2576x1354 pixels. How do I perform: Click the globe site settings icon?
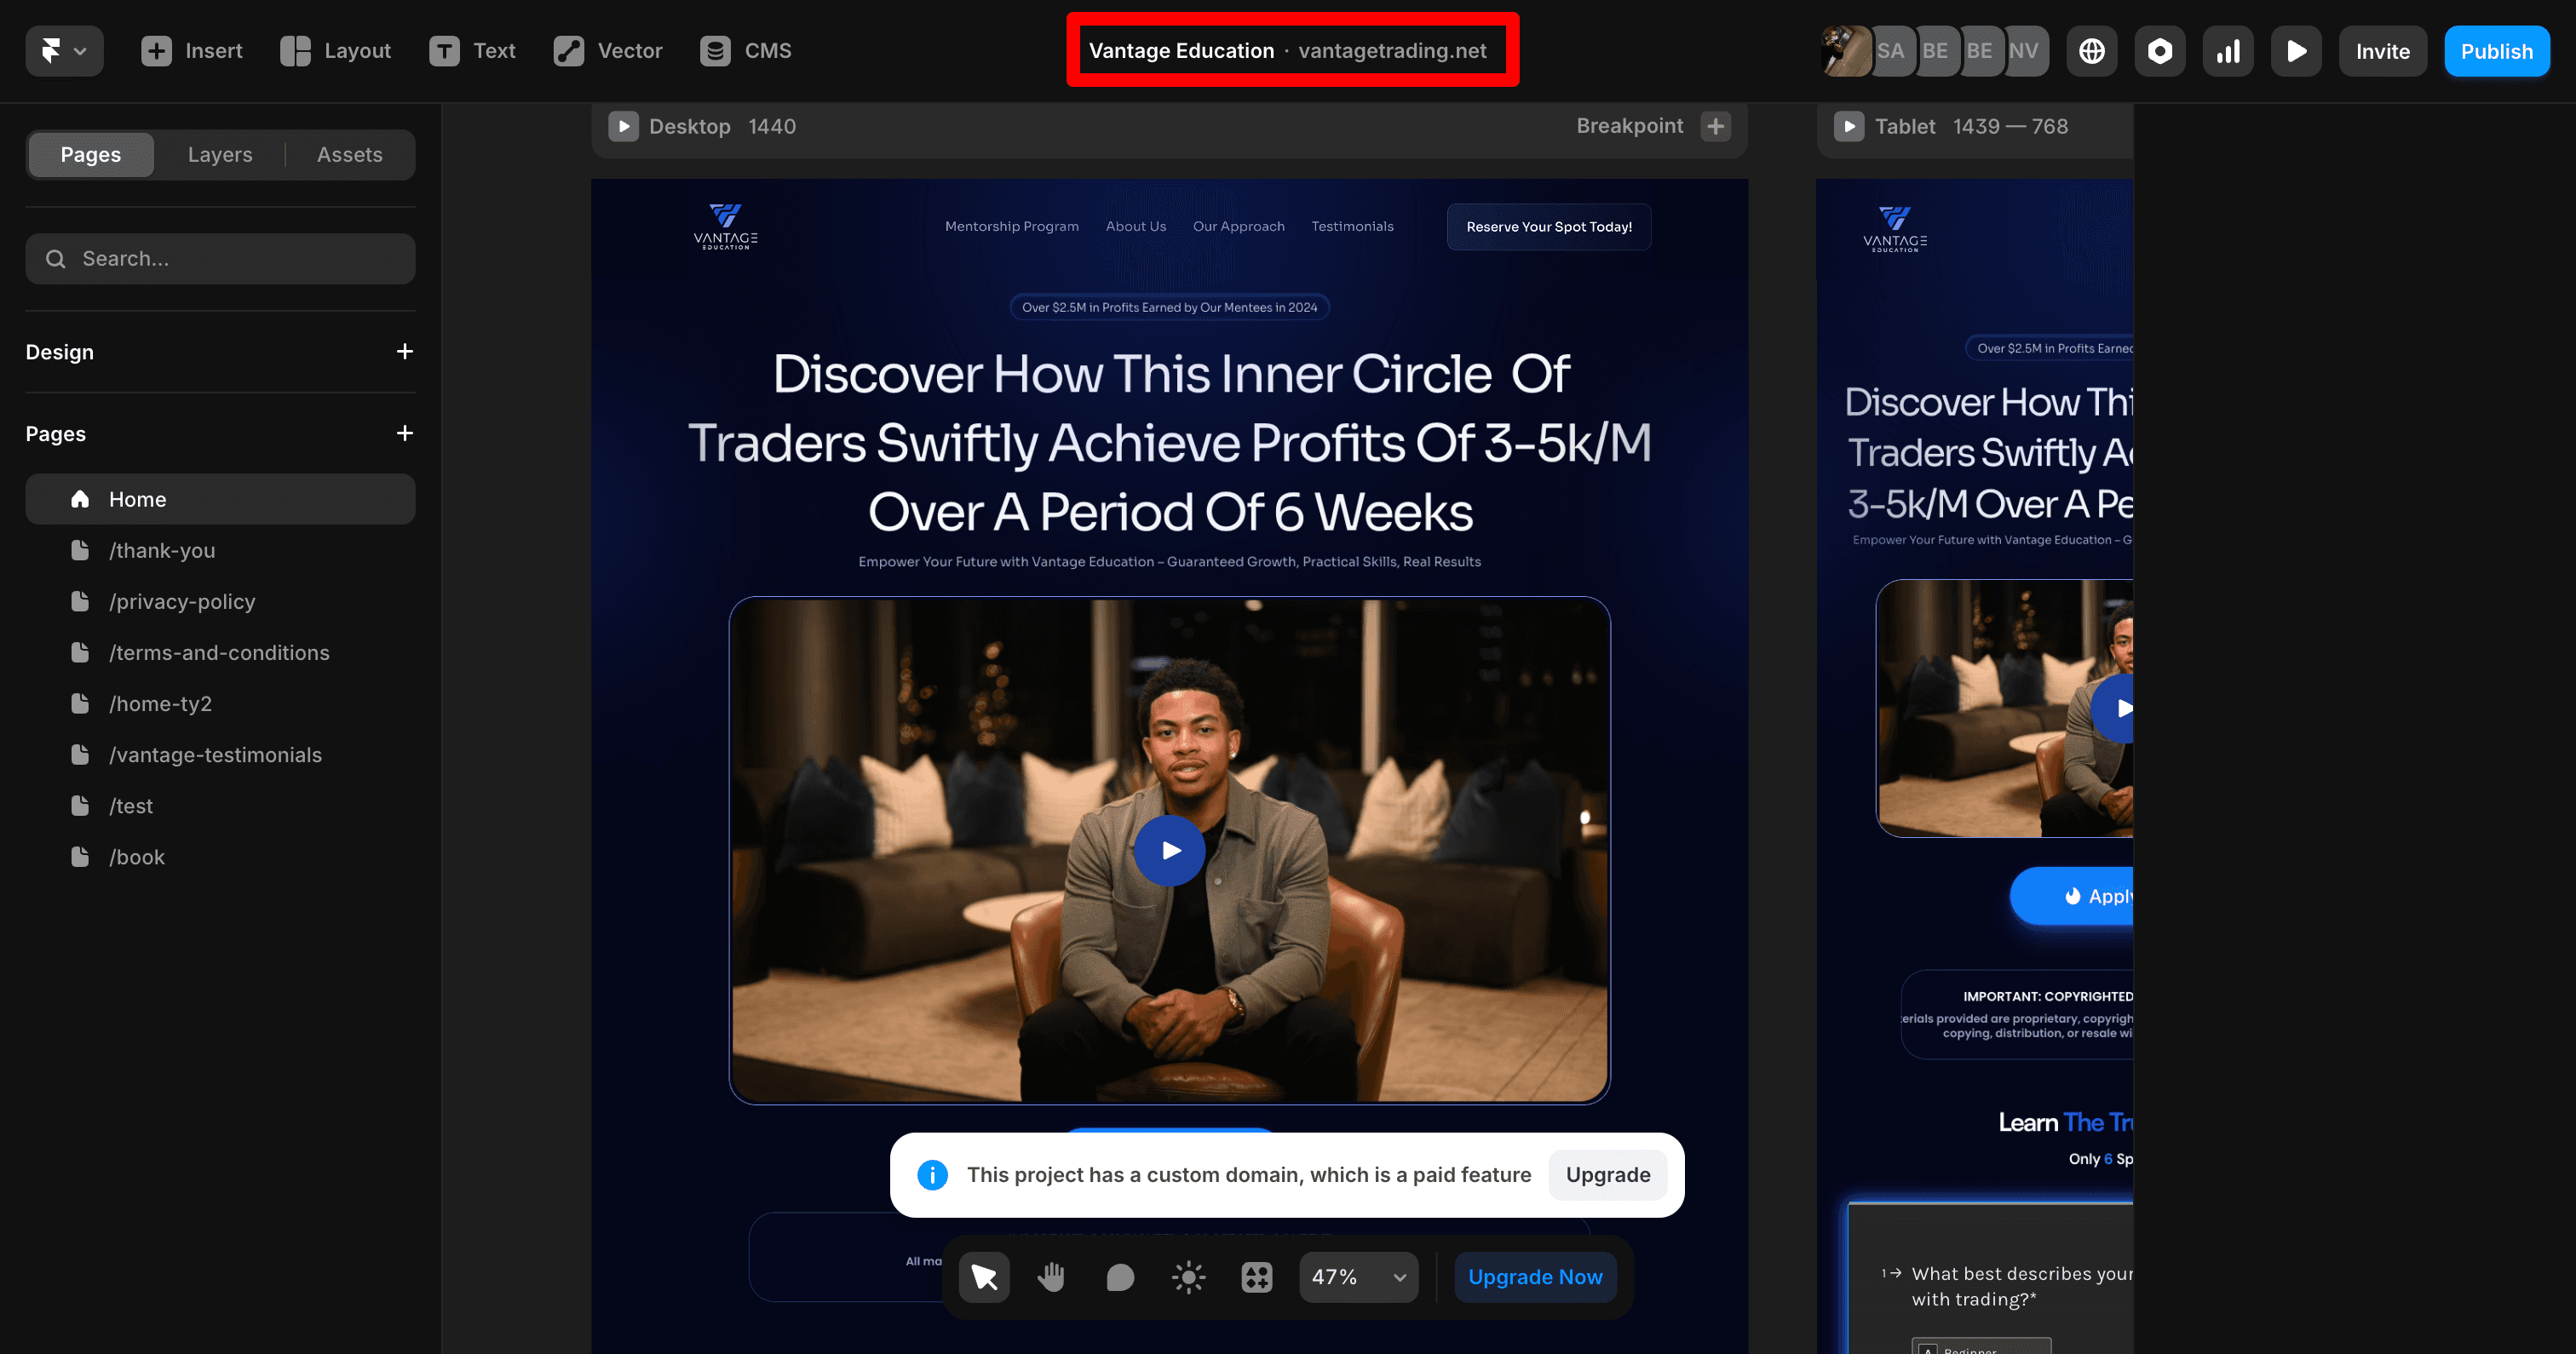tap(2091, 51)
